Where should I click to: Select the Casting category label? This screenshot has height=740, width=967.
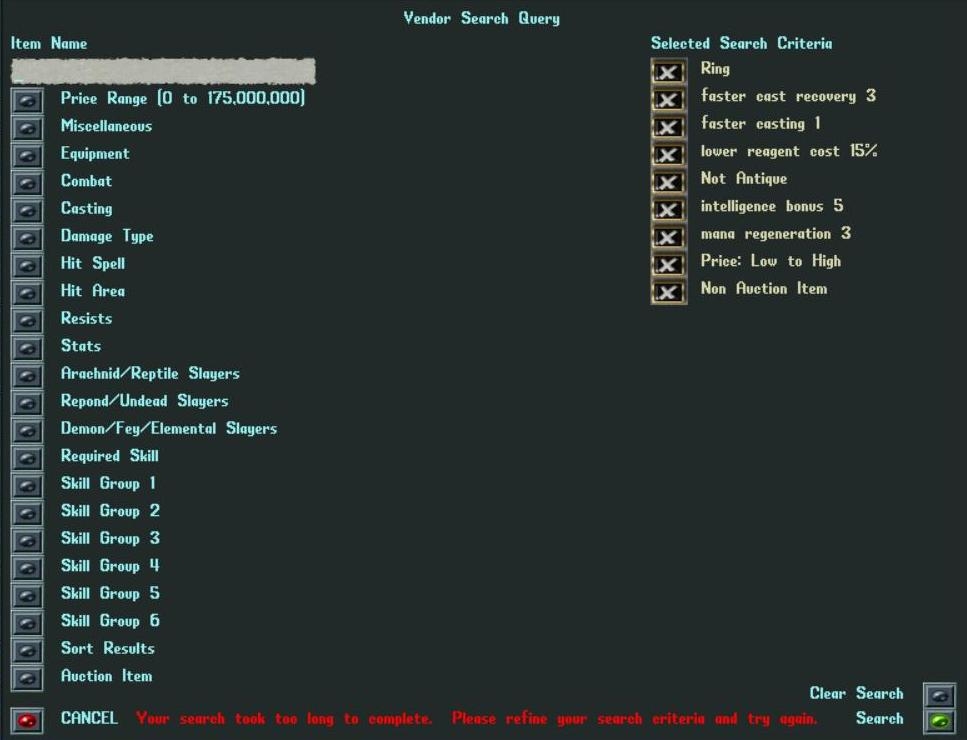point(86,208)
